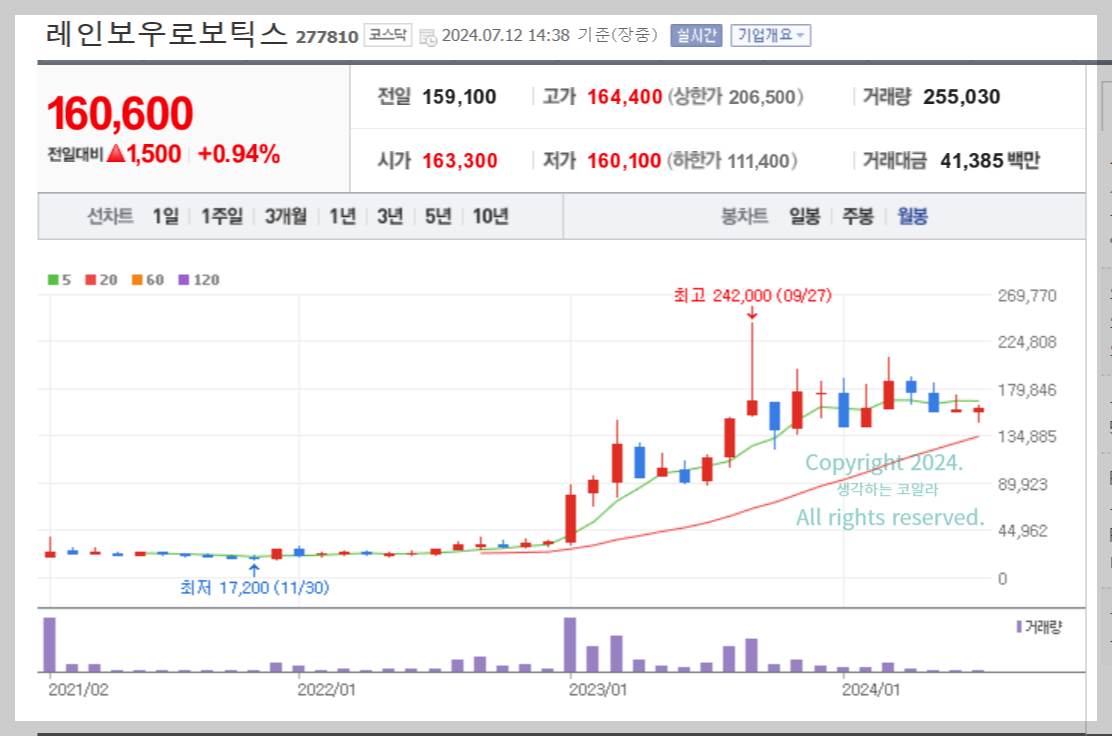Click the 코스닥 market badge
Viewport: 1112px width, 736px height.
click(387, 35)
